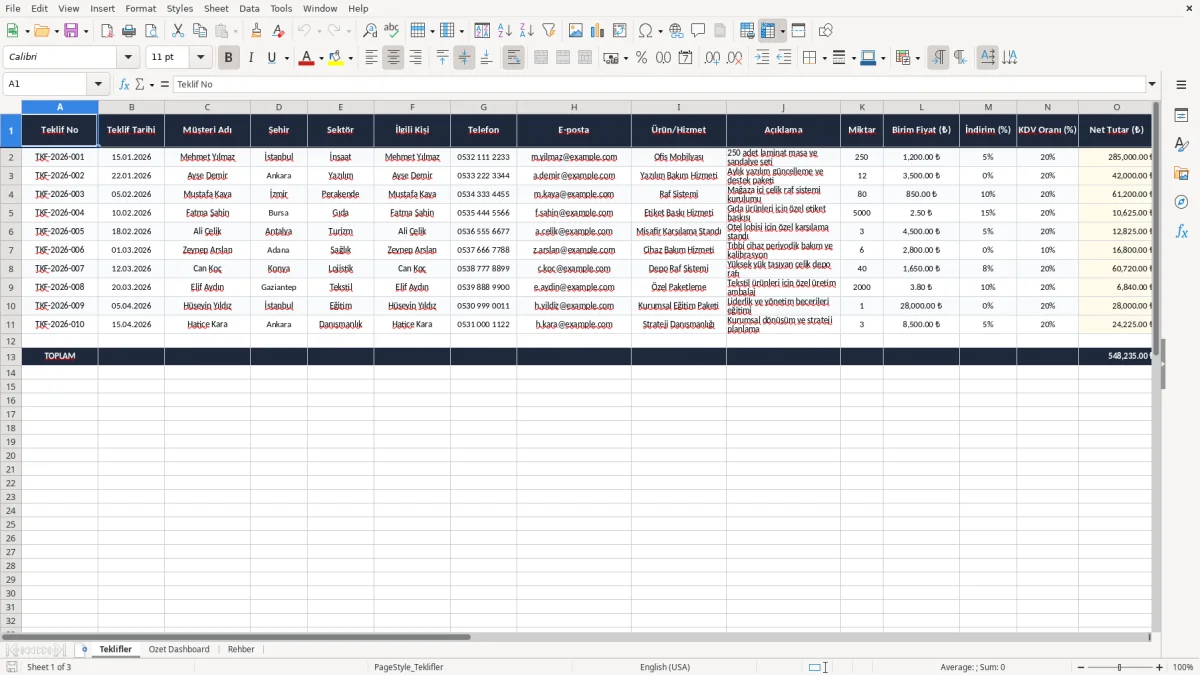Click zoom in plus button
Screen dimensions: 1200x675
[x=1160, y=667]
